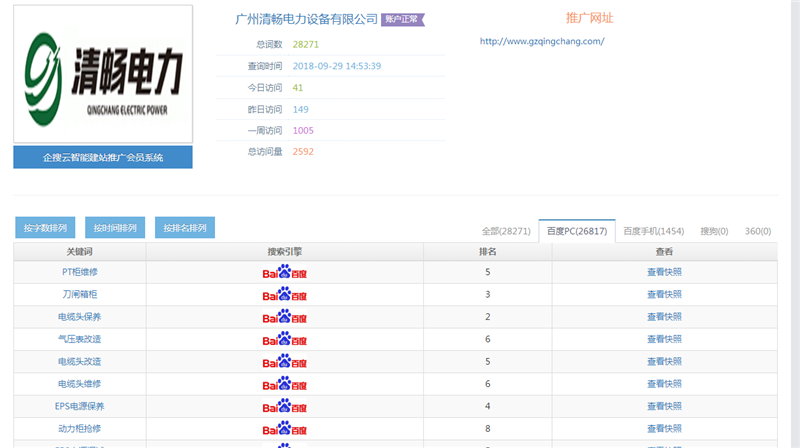Image resolution: width=800 pixels, height=448 pixels.
Task: Click the Baidu logo in 电缆头保养 row
Action: 284,317
